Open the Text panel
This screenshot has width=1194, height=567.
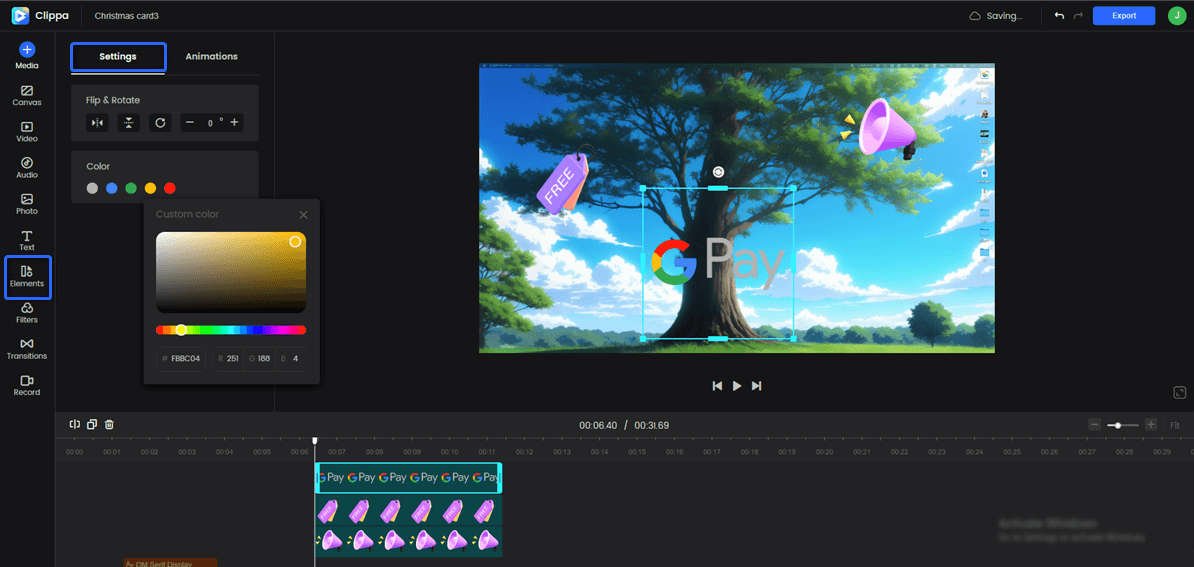click(x=27, y=240)
